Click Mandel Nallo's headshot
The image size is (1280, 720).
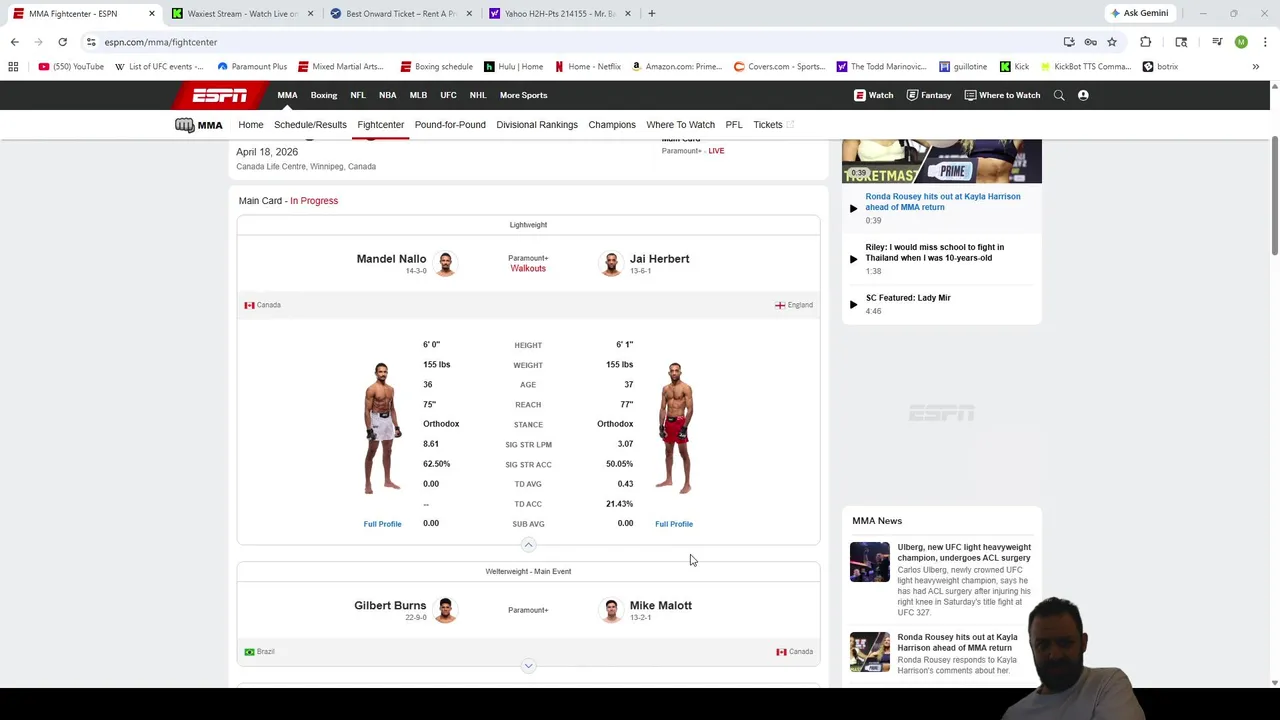point(445,263)
